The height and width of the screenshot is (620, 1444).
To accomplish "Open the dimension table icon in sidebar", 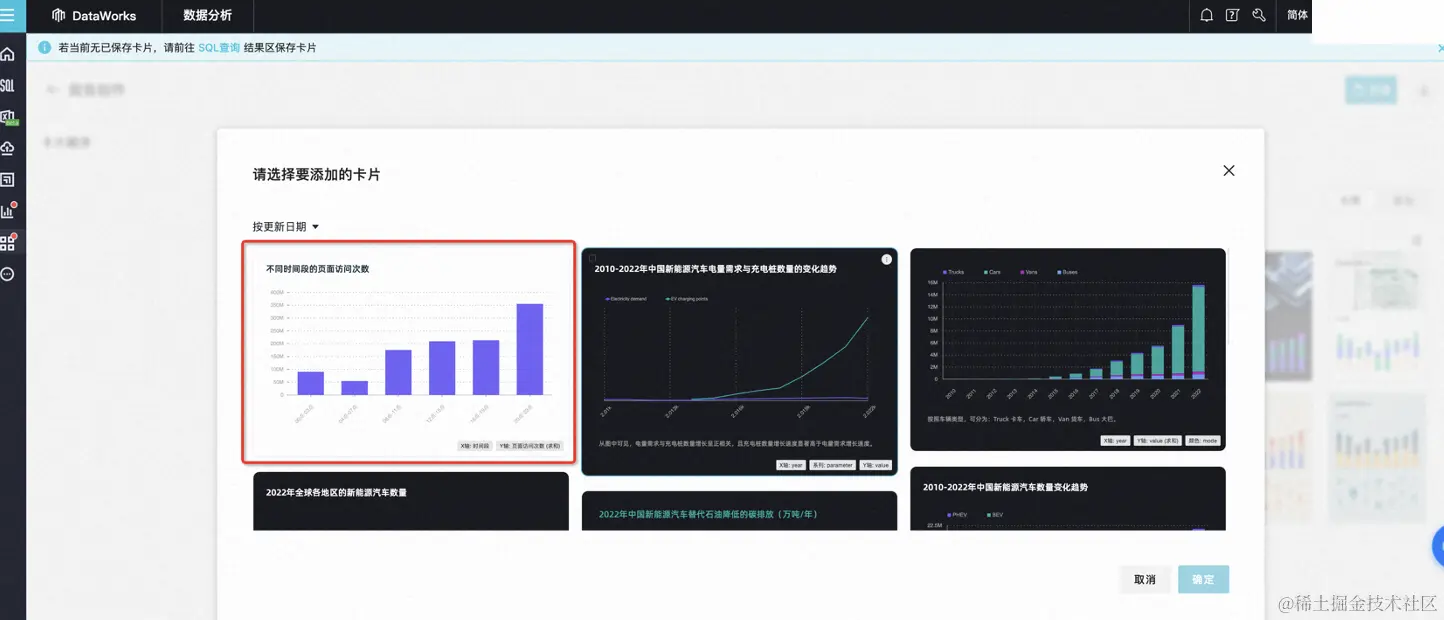I will pos(8,180).
